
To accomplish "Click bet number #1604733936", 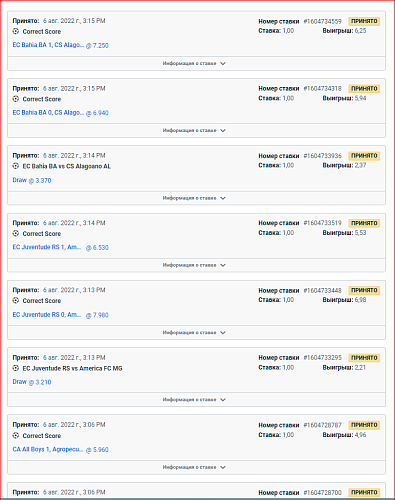I will click(323, 156).
